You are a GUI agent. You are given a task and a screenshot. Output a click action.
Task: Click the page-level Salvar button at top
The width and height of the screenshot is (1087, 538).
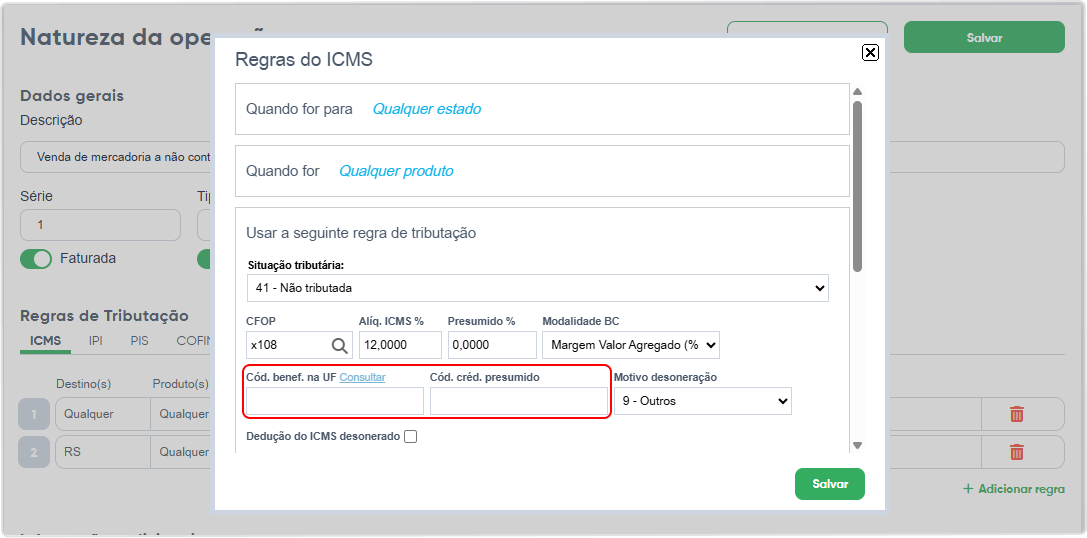point(984,37)
